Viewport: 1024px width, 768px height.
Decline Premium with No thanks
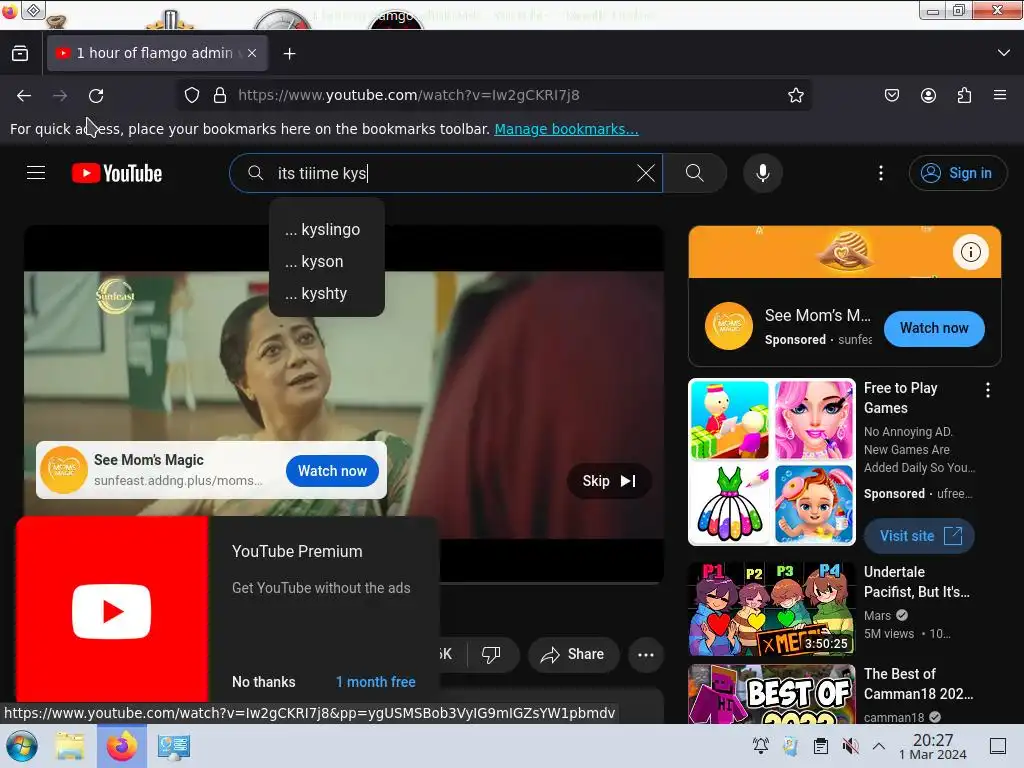coord(264,682)
